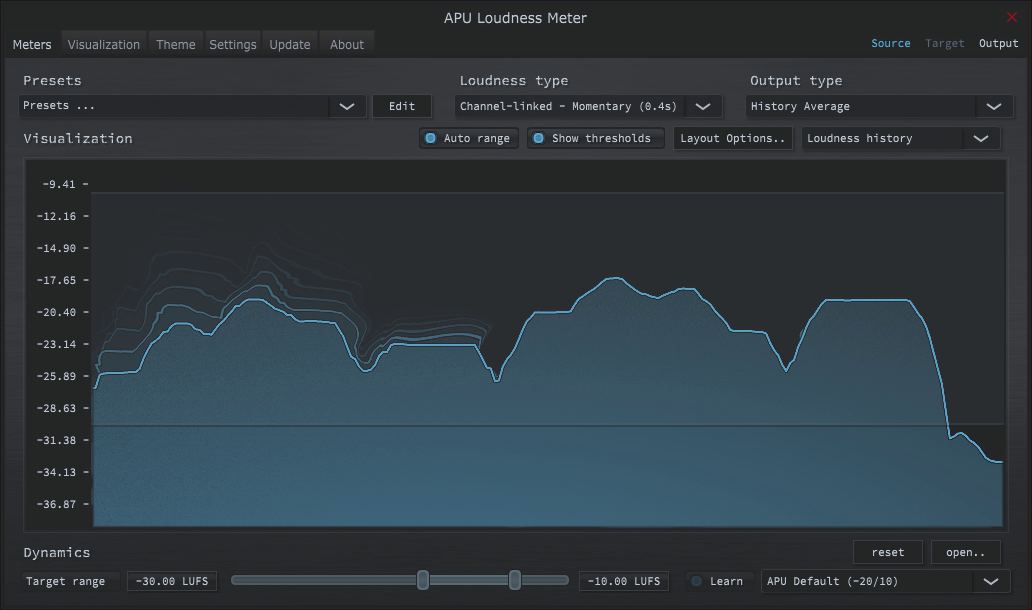Click the -12.16 axis label
Screen dimensions: 1032x610
[x=56, y=216]
